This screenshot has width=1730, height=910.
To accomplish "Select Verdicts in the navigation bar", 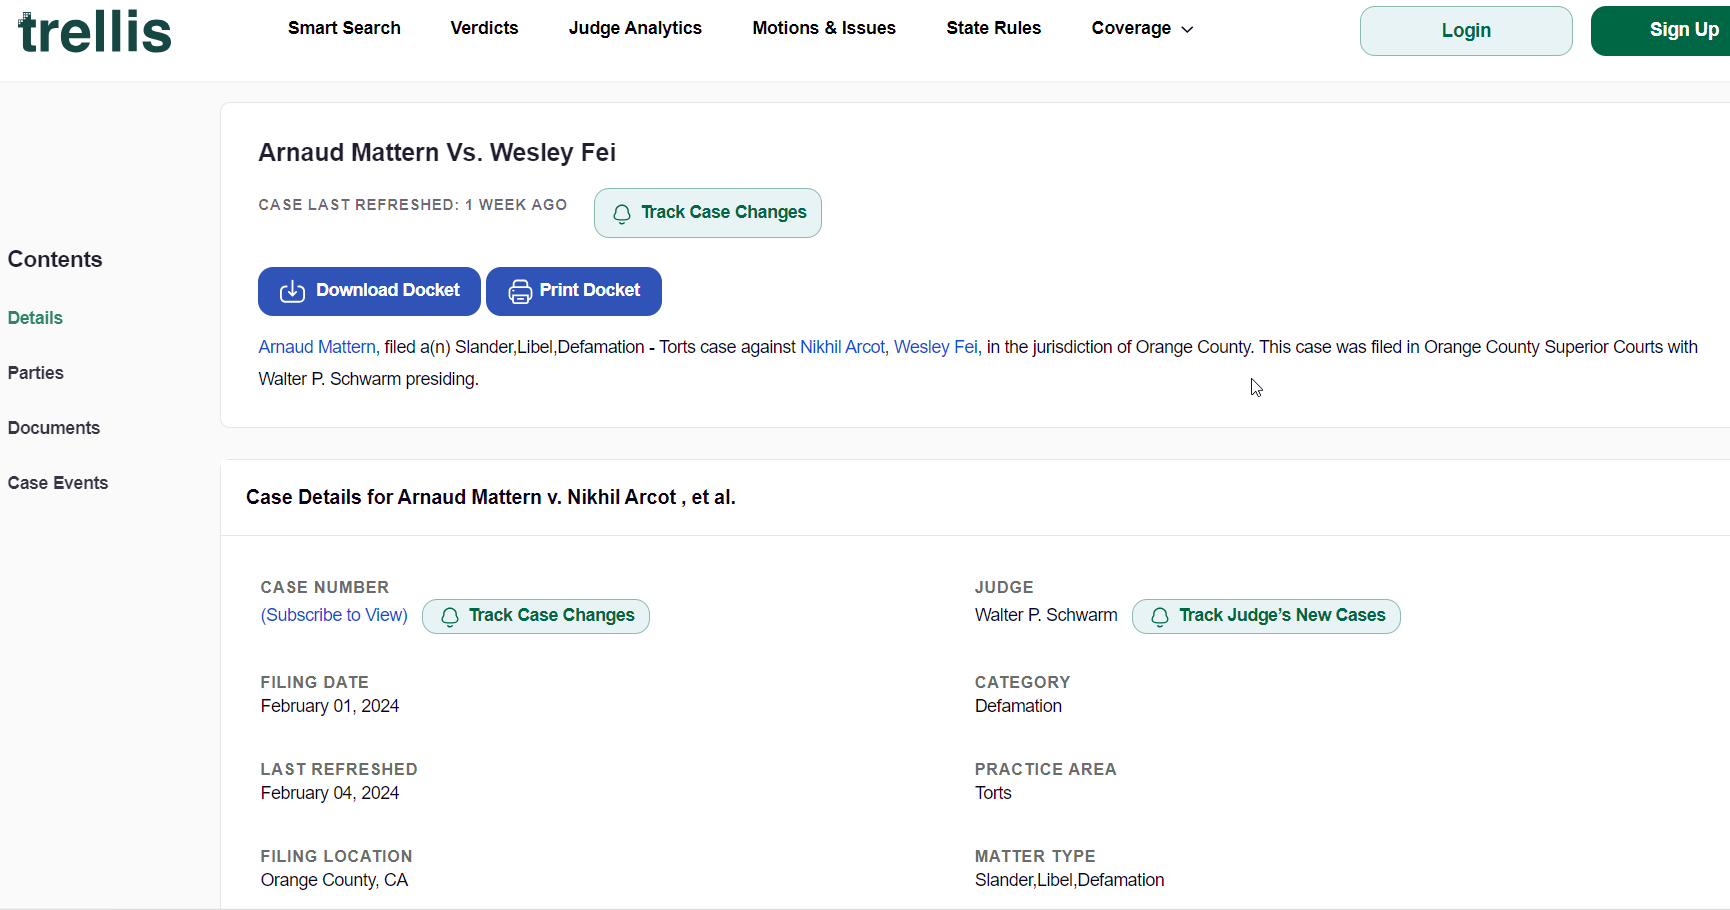I will 484,28.
